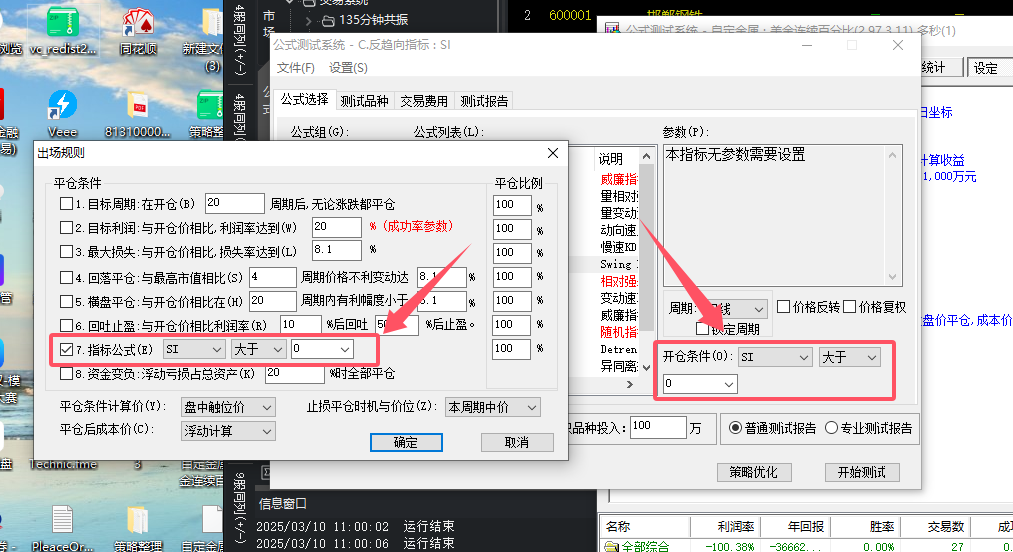Switch to the 交易费用 tab
The image size is (1013, 552).
point(424,101)
